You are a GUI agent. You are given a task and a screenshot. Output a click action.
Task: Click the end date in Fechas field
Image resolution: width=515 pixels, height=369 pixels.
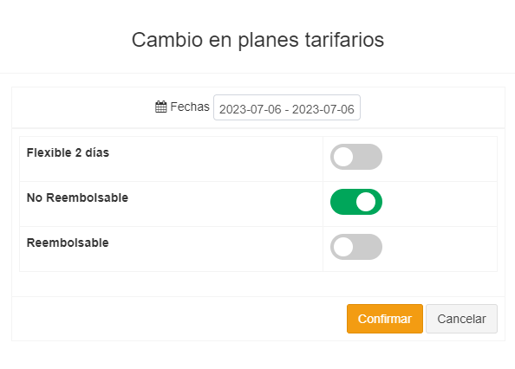pyautogui.click(x=323, y=109)
